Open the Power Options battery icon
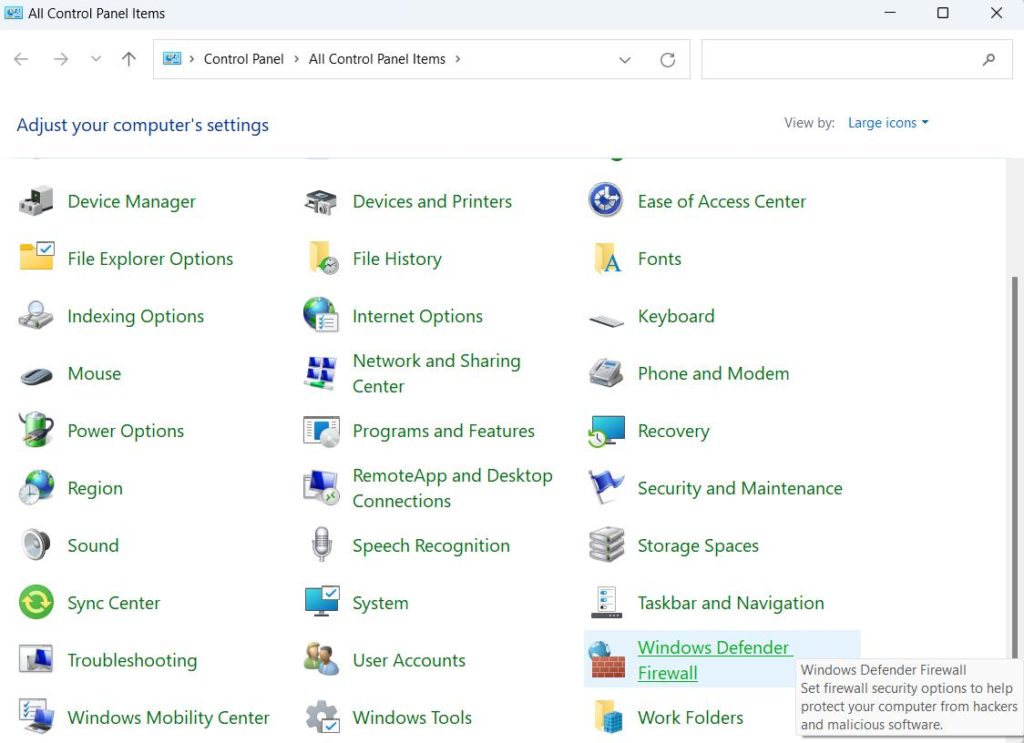The image size is (1024, 743). pyautogui.click(x=36, y=430)
